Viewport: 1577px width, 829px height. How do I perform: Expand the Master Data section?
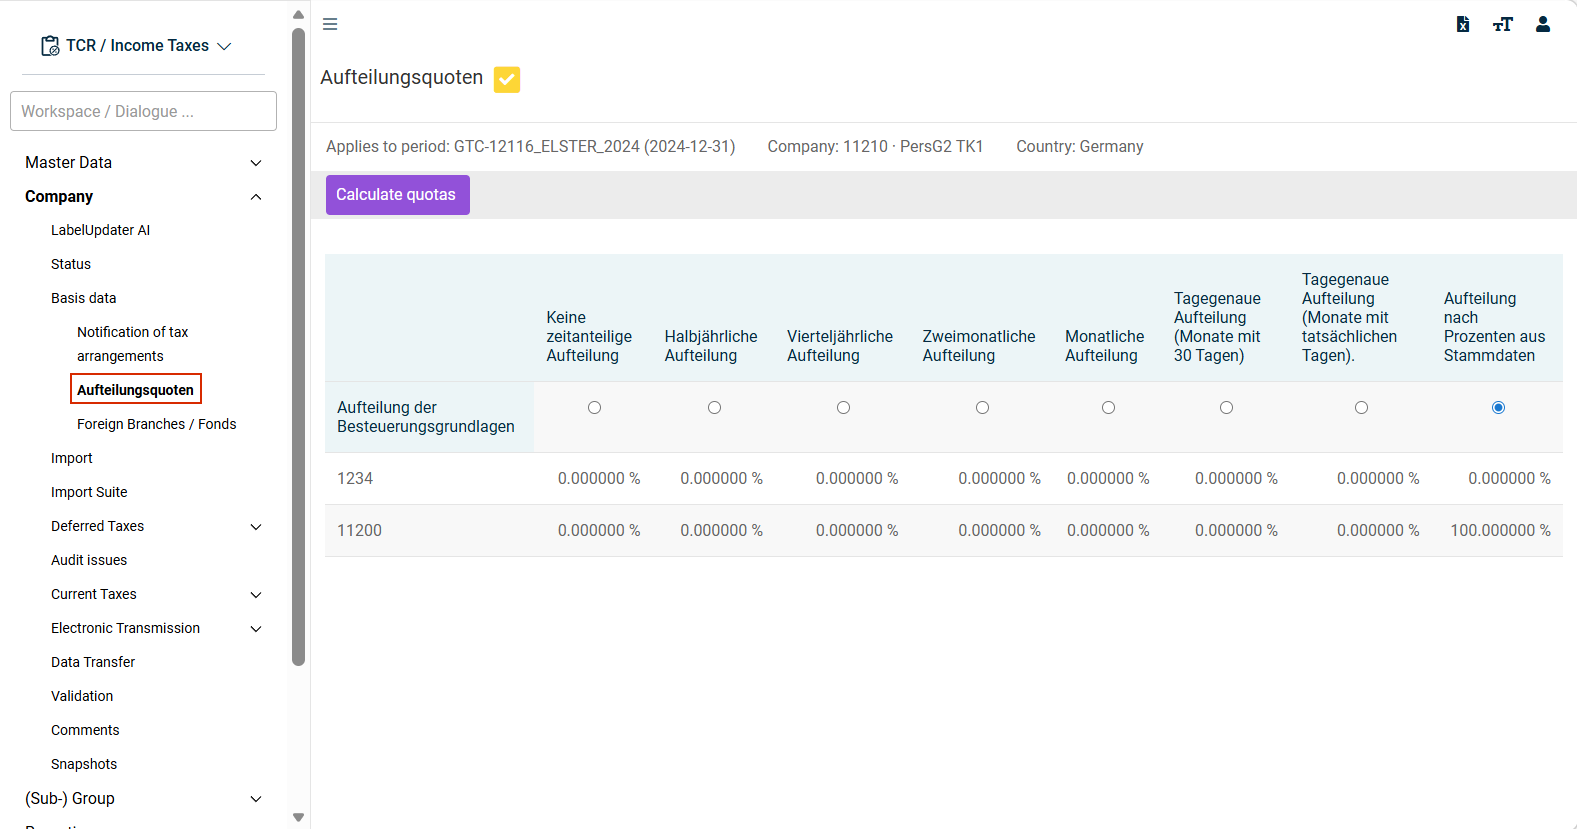pos(256,163)
